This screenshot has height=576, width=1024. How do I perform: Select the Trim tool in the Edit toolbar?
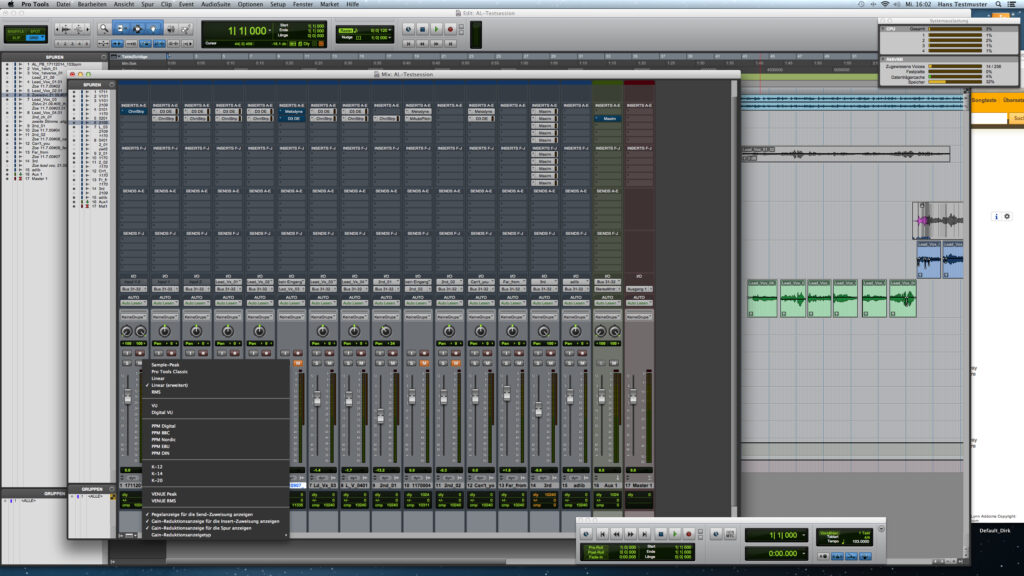click(121, 29)
